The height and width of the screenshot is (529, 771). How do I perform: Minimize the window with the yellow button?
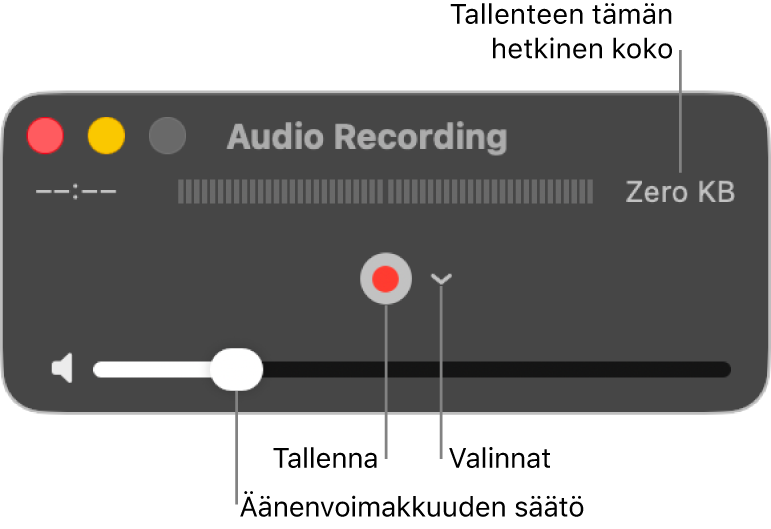tap(106, 136)
